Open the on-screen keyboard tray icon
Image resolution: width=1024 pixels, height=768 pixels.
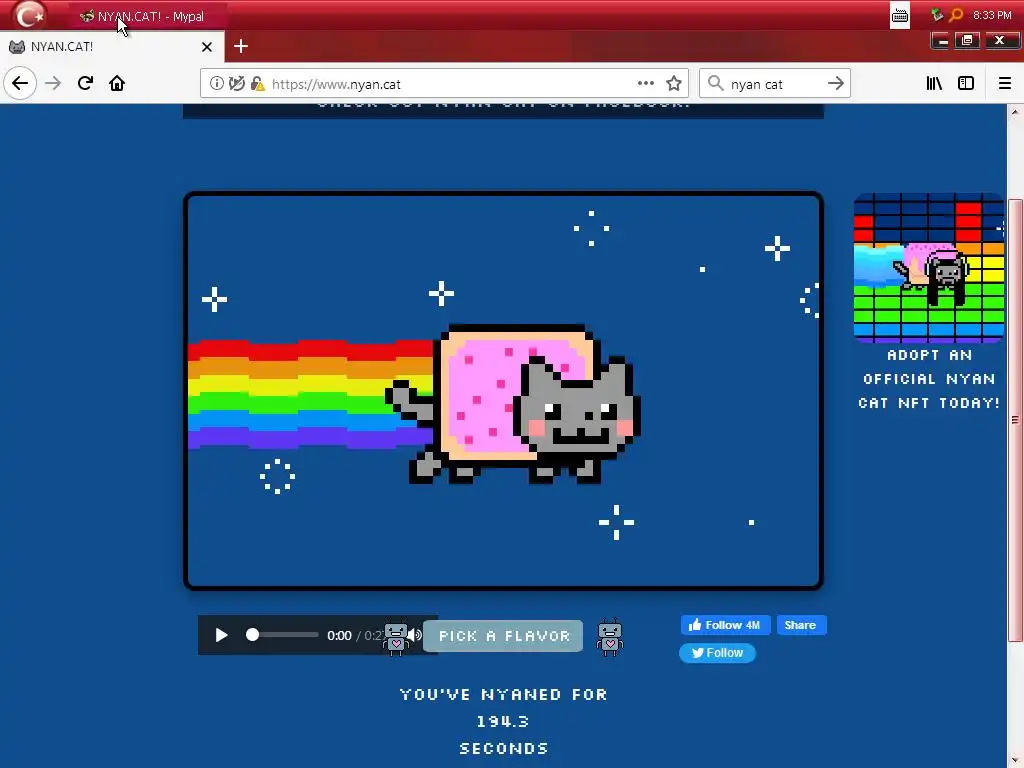(x=900, y=15)
